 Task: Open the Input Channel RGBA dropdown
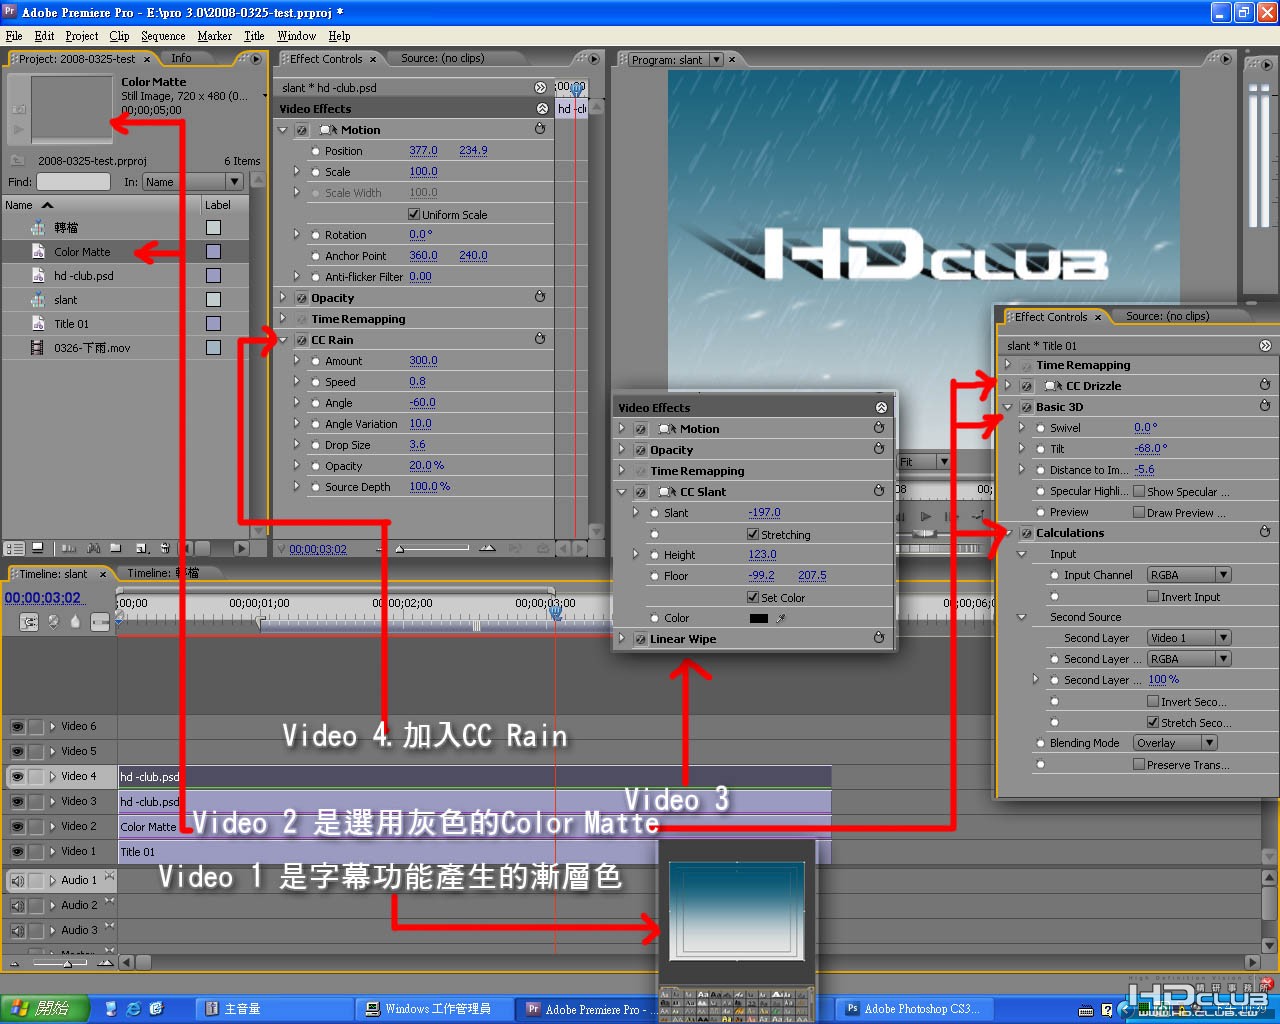[1189, 575]
